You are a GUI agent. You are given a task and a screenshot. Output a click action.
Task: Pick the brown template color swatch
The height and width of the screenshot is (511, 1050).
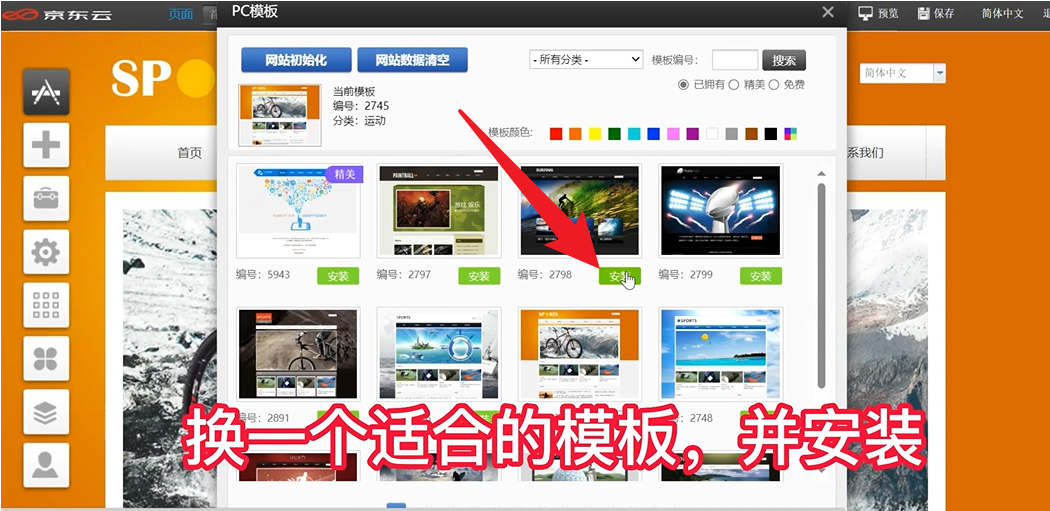(x=751, y=134)
